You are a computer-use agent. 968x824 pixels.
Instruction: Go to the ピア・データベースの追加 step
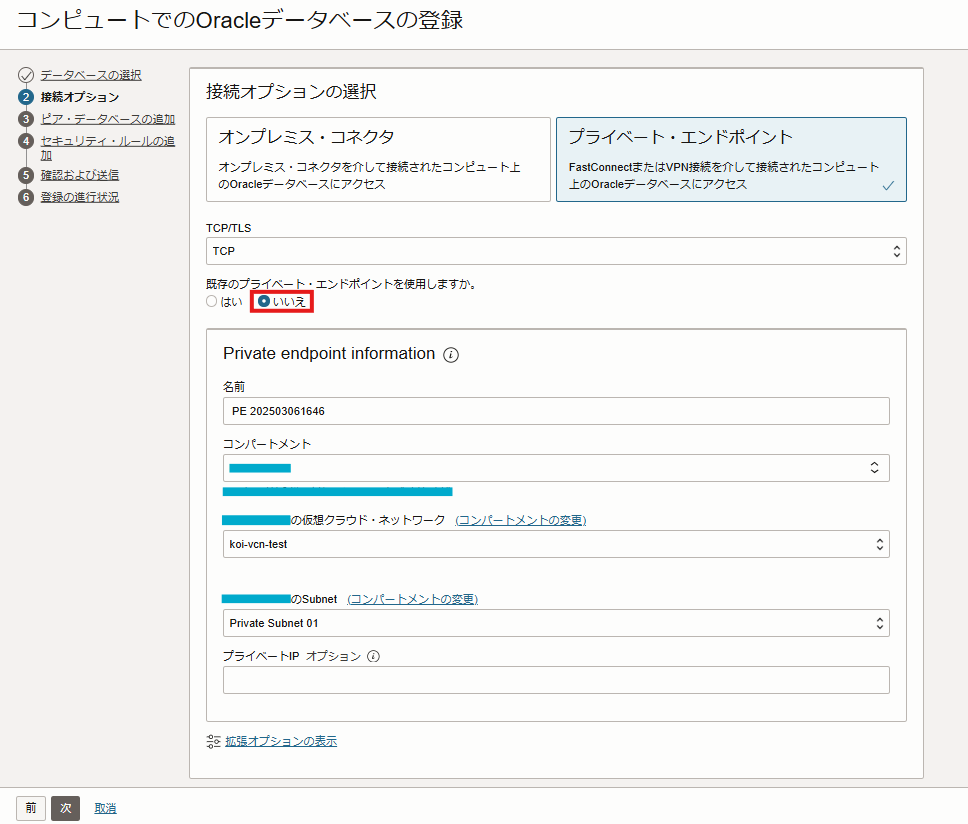click(x=106, y=118)
